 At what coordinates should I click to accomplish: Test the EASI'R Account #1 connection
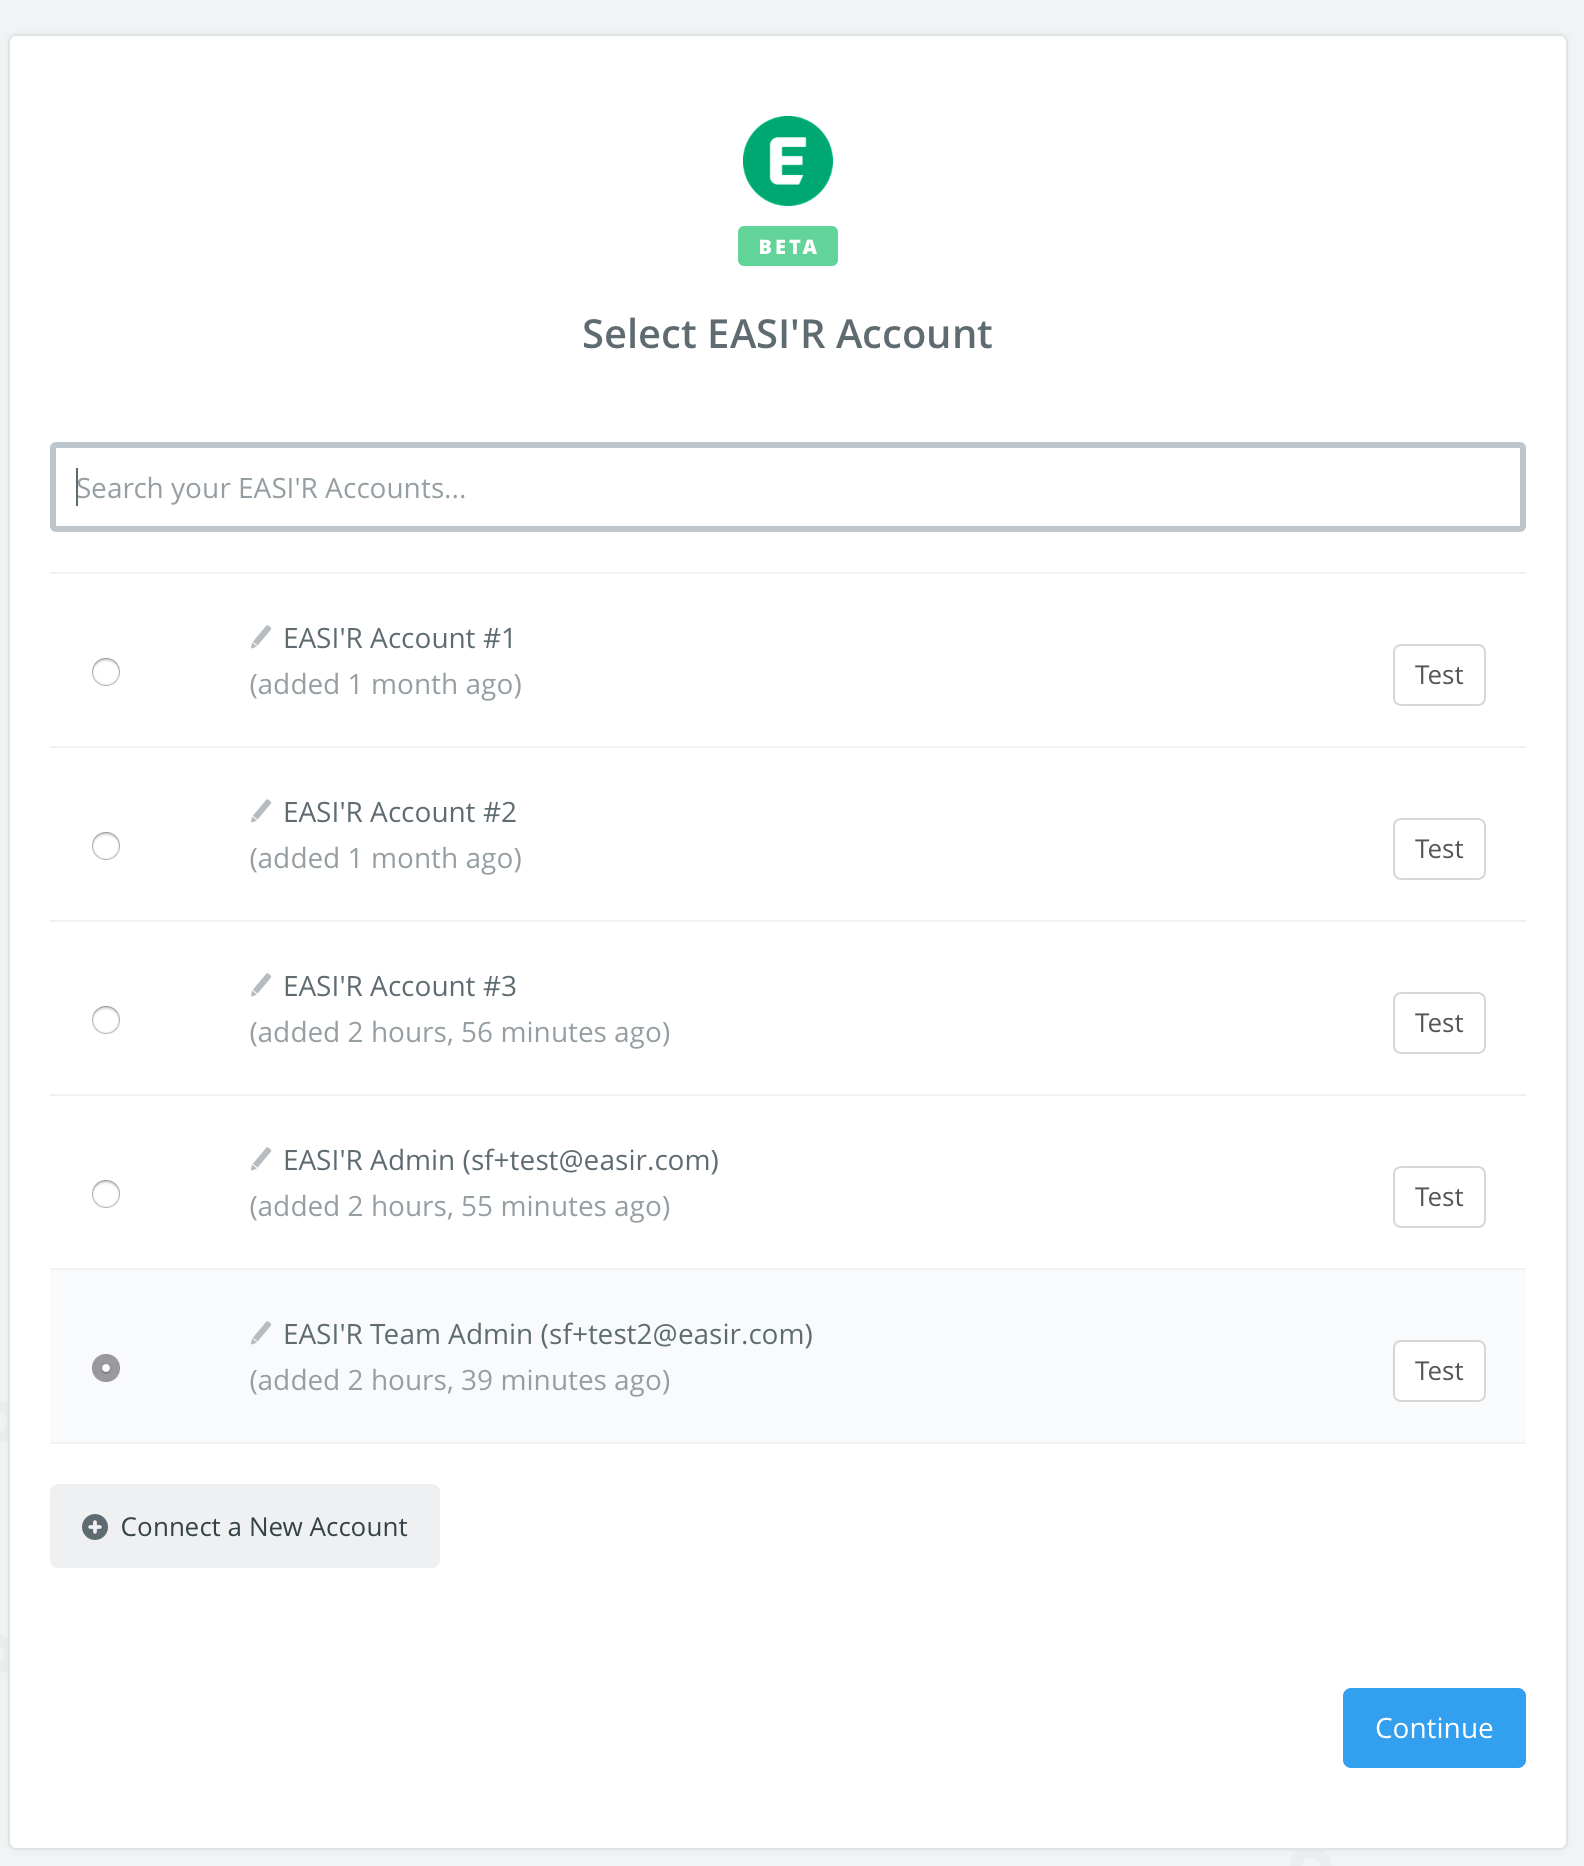[x=1438, y=674]
